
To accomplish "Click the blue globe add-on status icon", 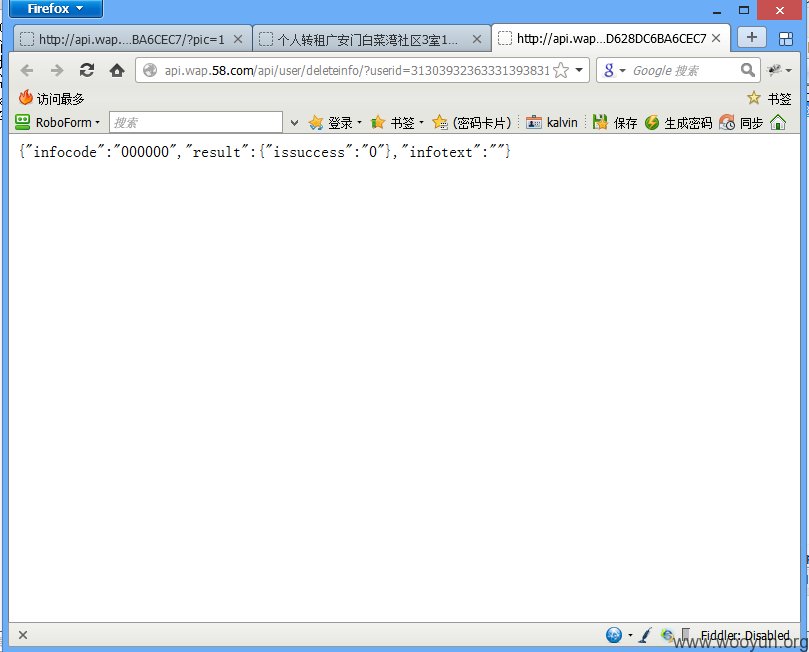I will (x=613, y=635).
